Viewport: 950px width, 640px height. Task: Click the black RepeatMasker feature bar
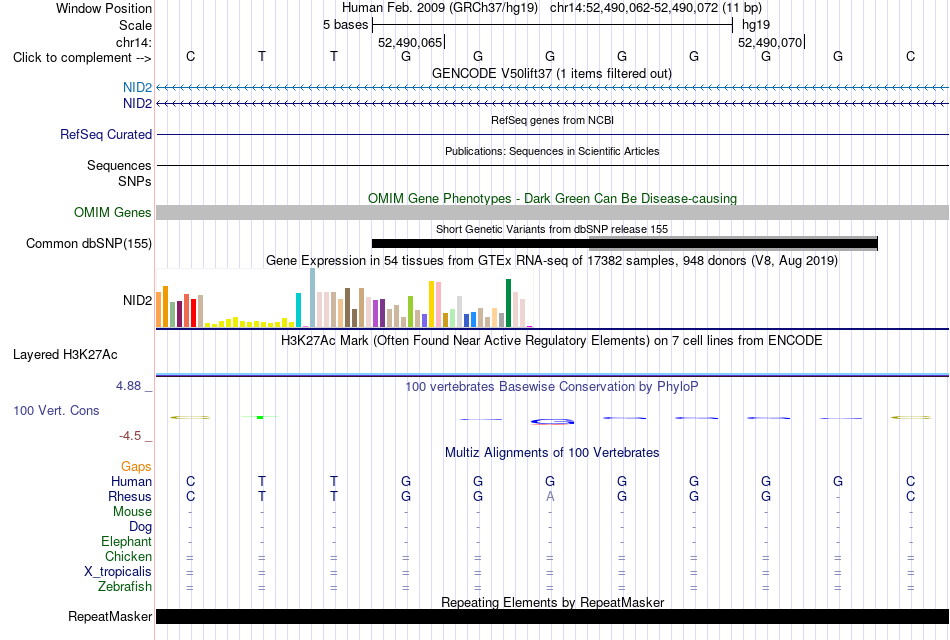click(552, 616)
